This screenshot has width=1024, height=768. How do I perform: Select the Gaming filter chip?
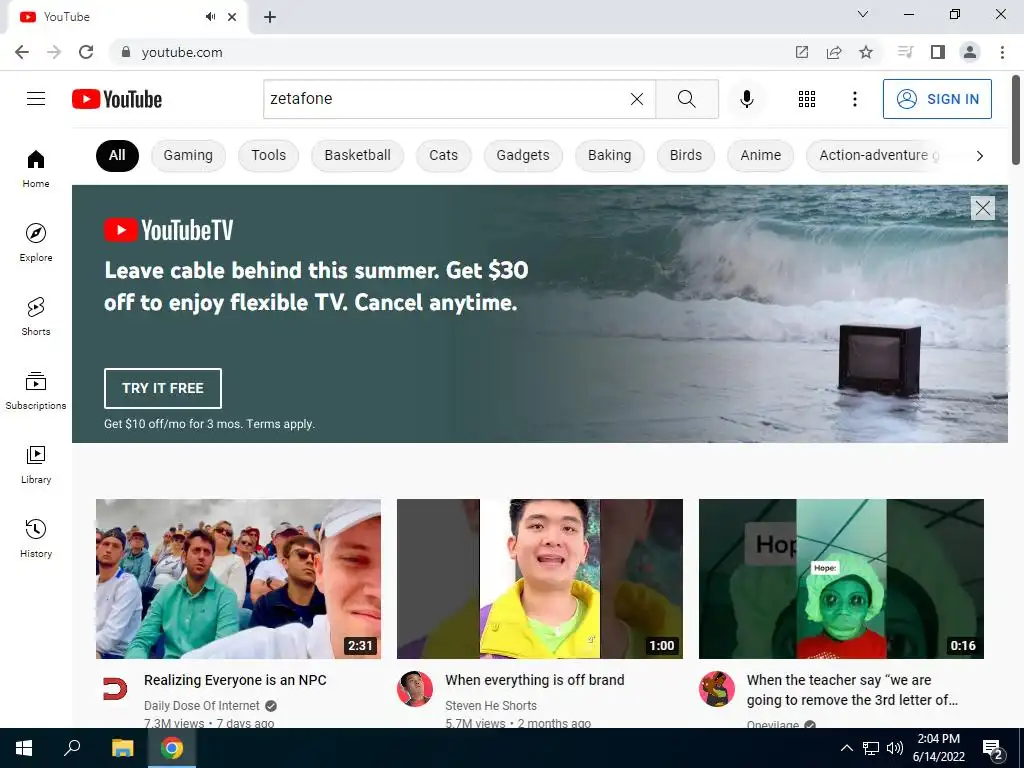(188, 155)
